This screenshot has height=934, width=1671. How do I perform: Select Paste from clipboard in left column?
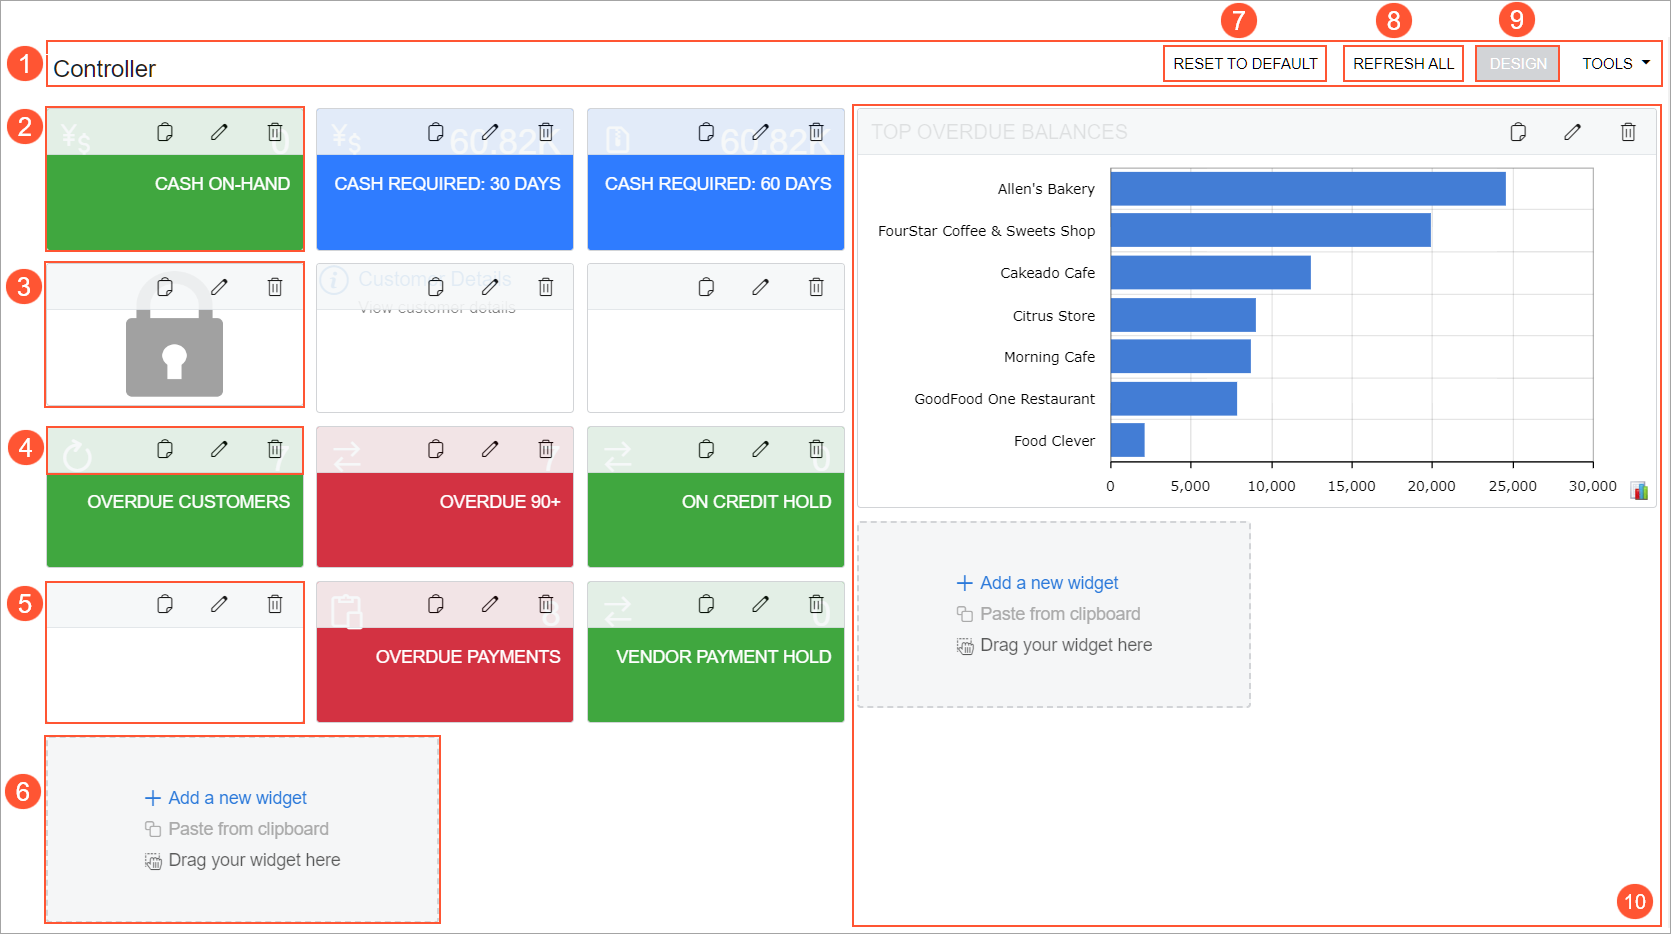coord(248,829)
